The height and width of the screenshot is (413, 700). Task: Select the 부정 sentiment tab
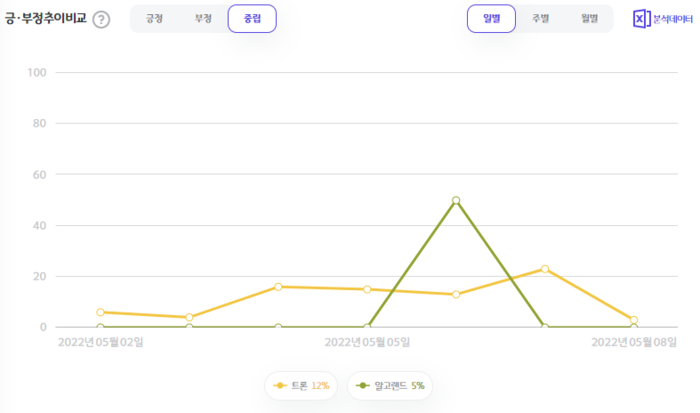coord(203,19)
